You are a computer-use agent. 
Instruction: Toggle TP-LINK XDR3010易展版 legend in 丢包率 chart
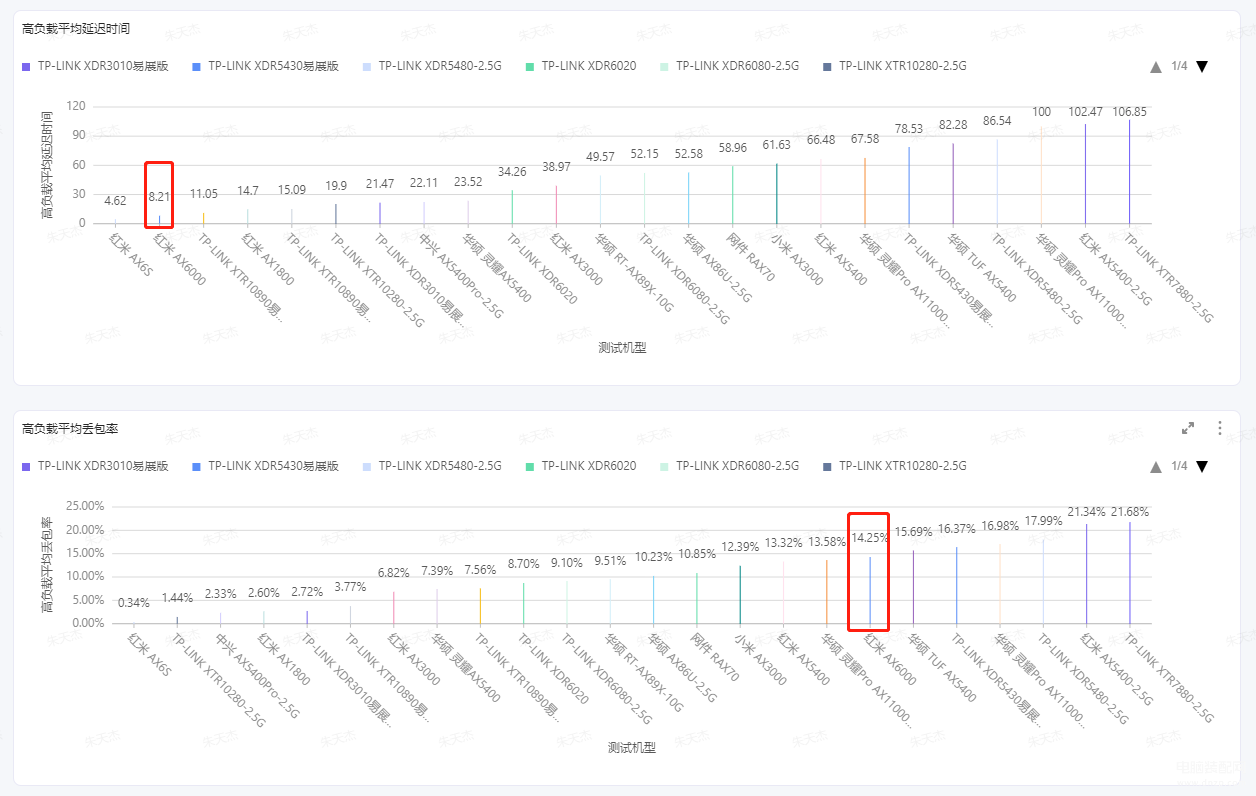coord(95,466)
